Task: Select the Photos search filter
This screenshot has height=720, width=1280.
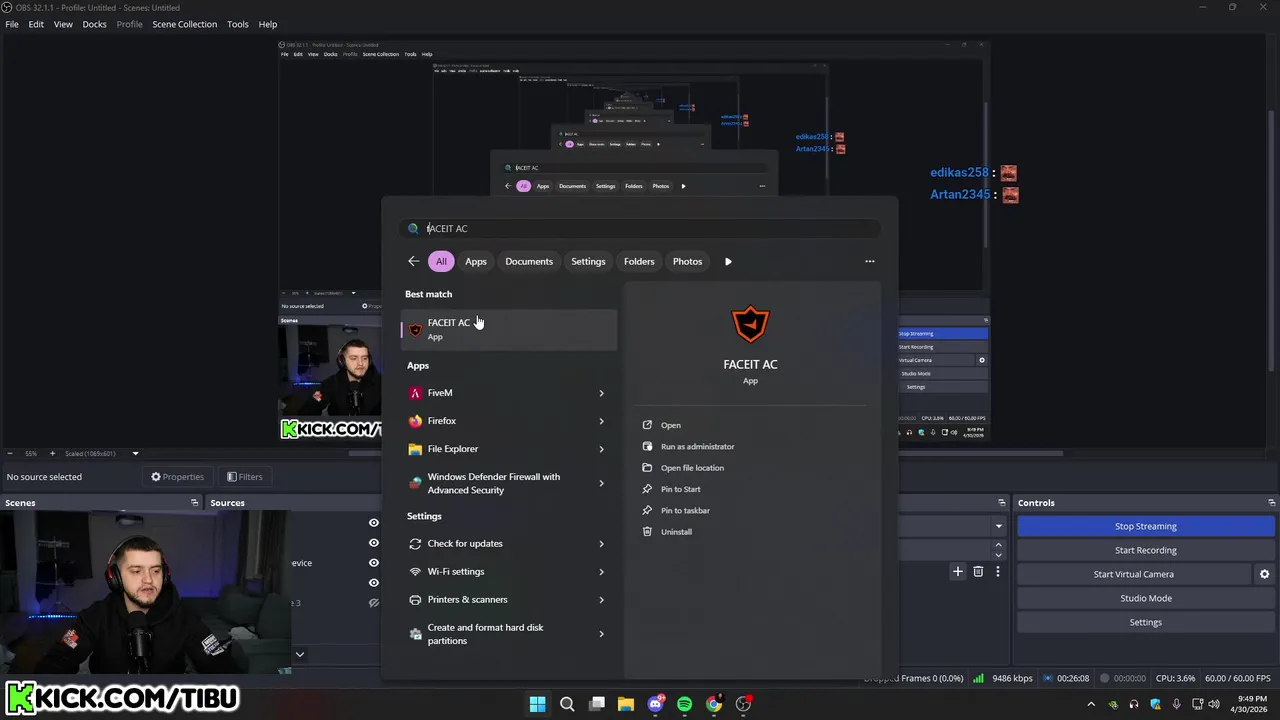Action: pyautogui.click(x=687, y=261)
